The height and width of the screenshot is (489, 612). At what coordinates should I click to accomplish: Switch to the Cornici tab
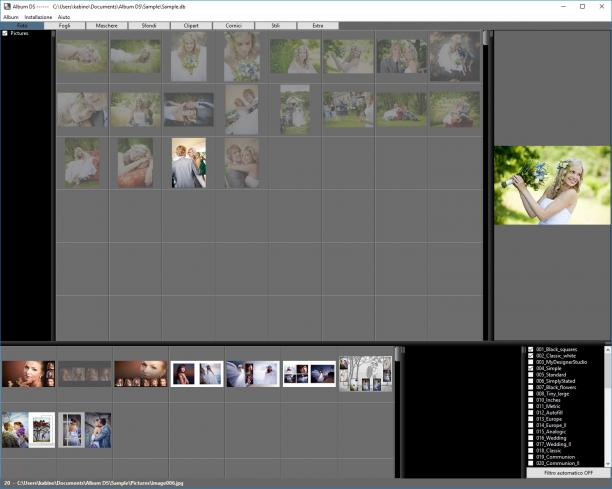[233, 26]
